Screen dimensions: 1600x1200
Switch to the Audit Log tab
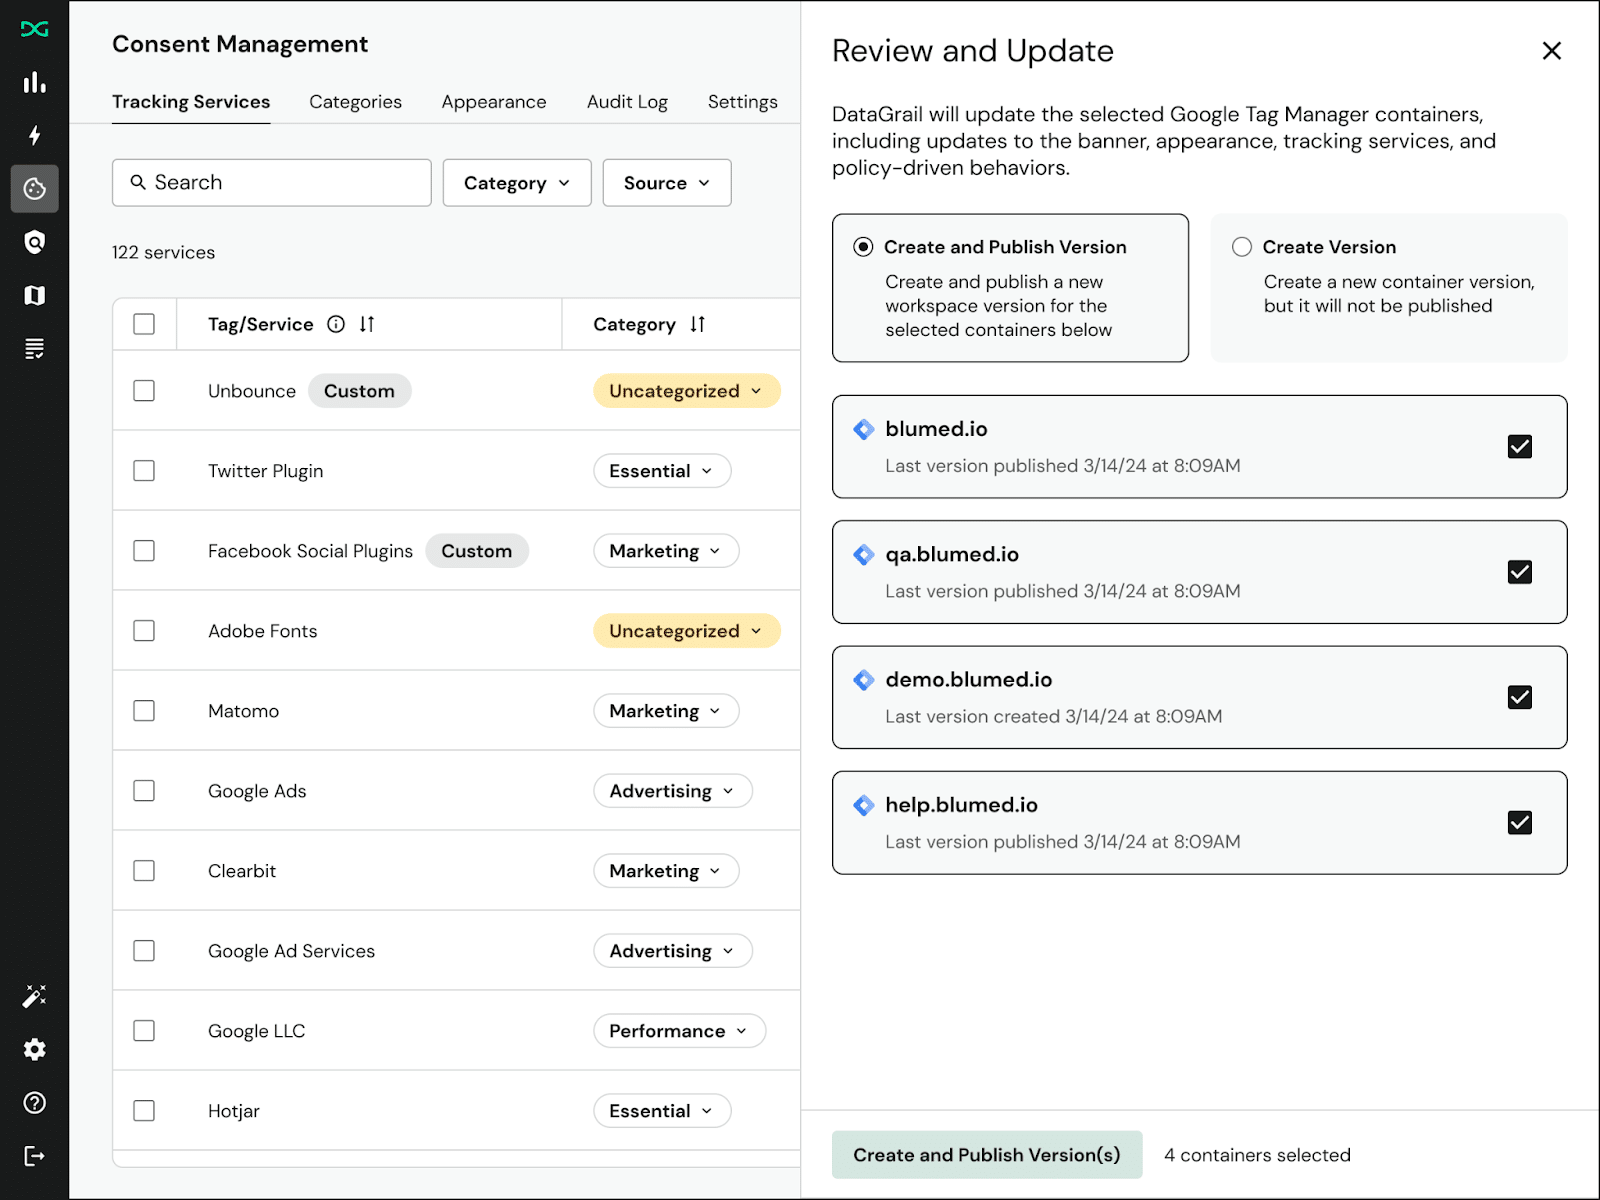click(627, 102)
